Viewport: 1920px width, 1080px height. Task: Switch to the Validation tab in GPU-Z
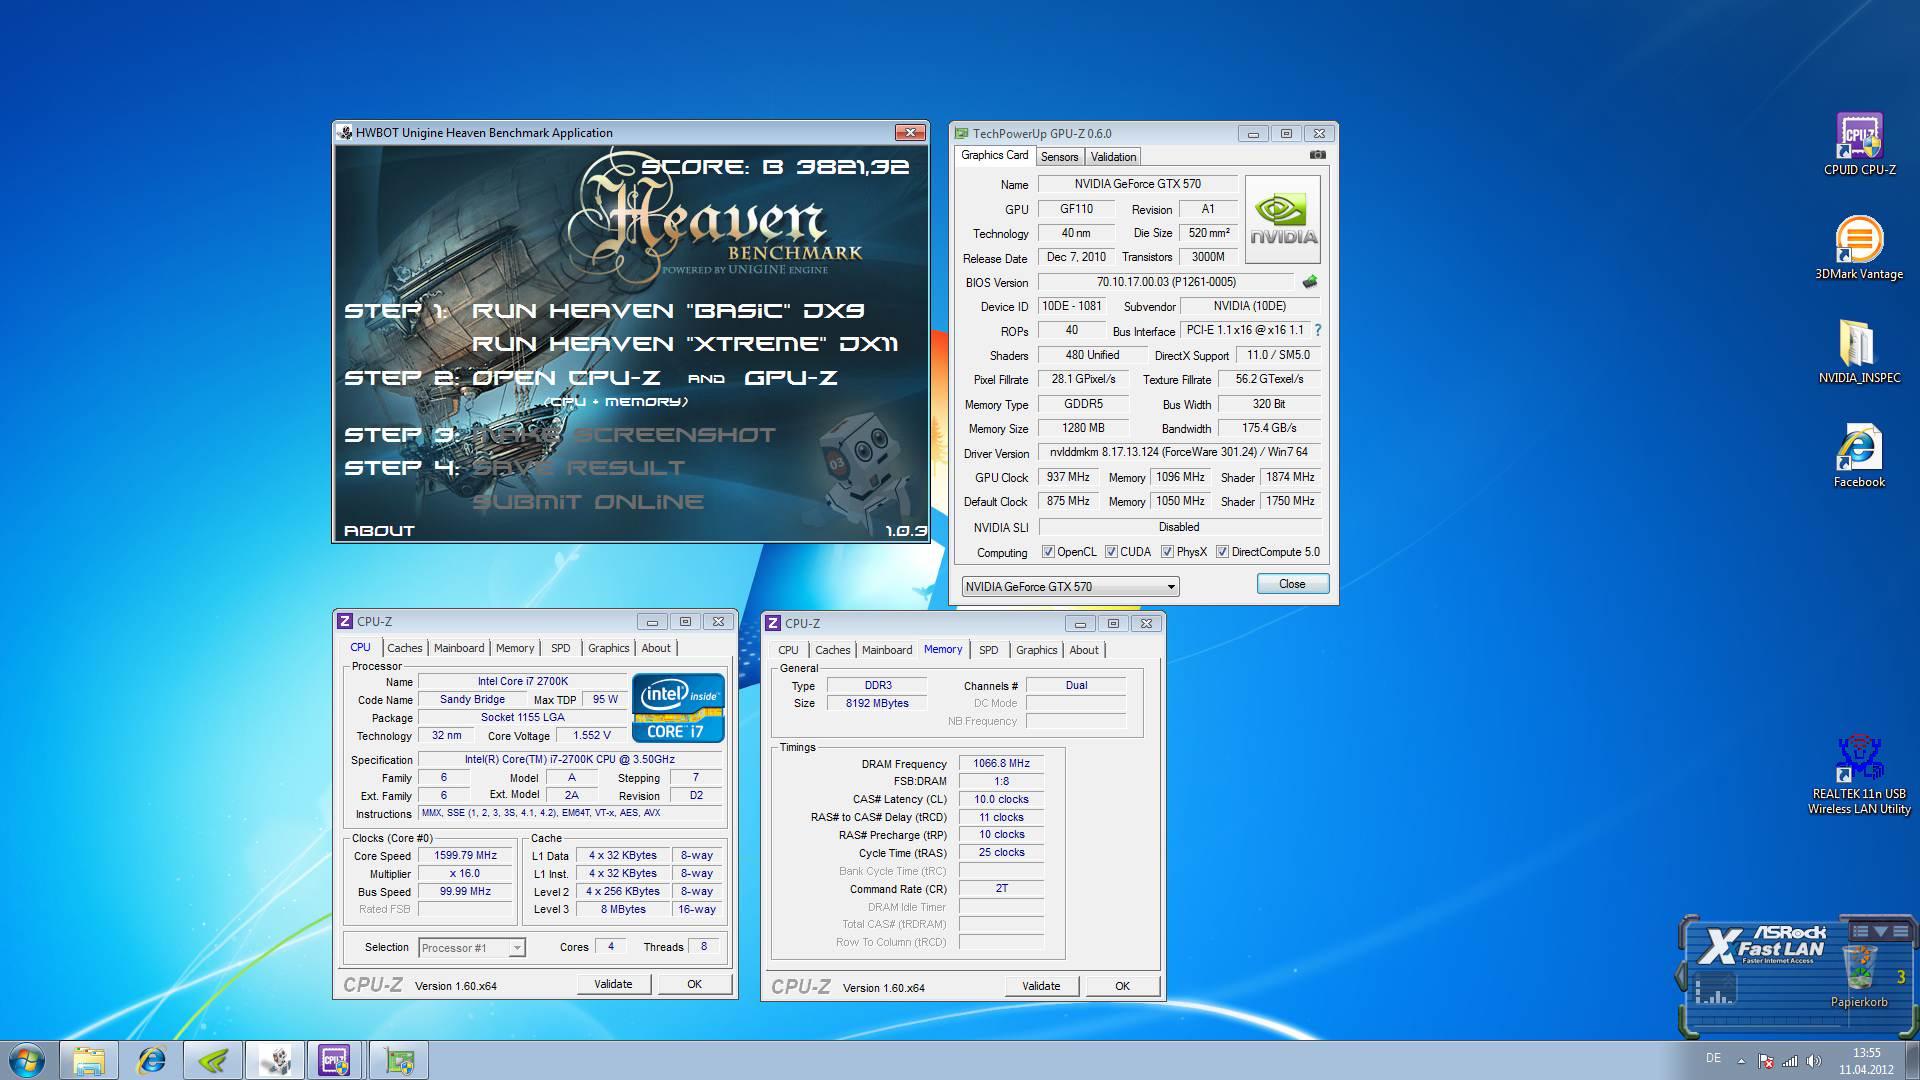pyautogui.click(x=1113, y=157)
